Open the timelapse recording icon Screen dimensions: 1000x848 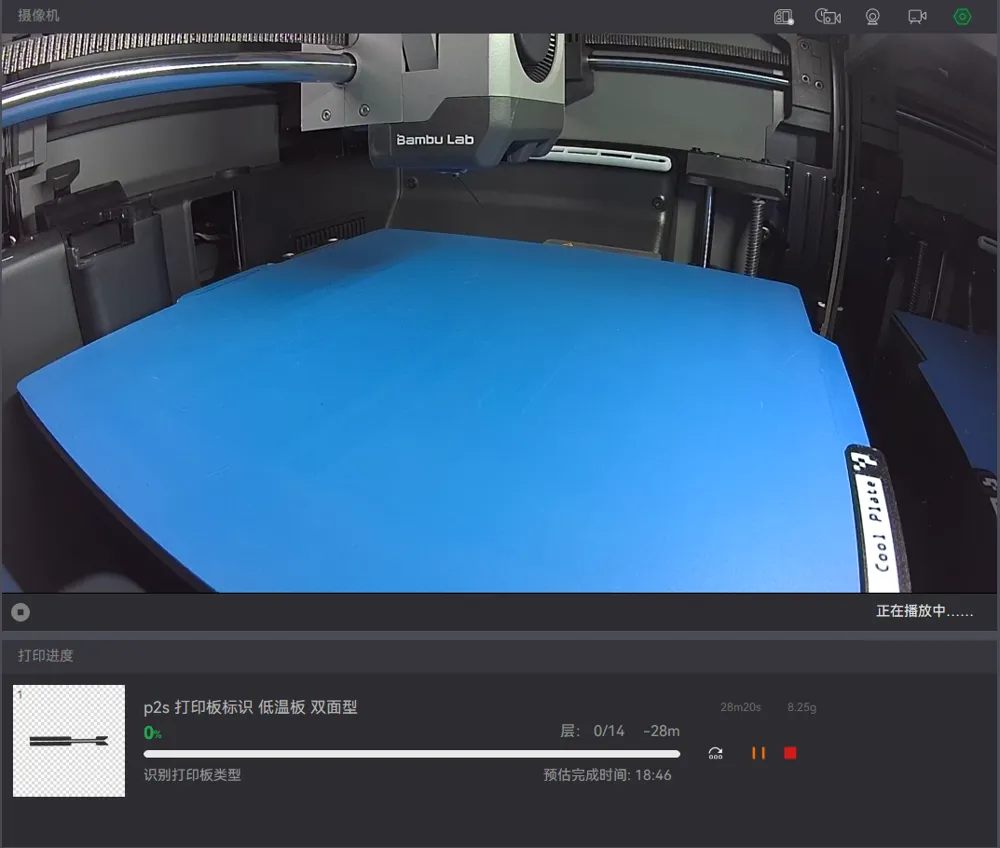point(828,17)
